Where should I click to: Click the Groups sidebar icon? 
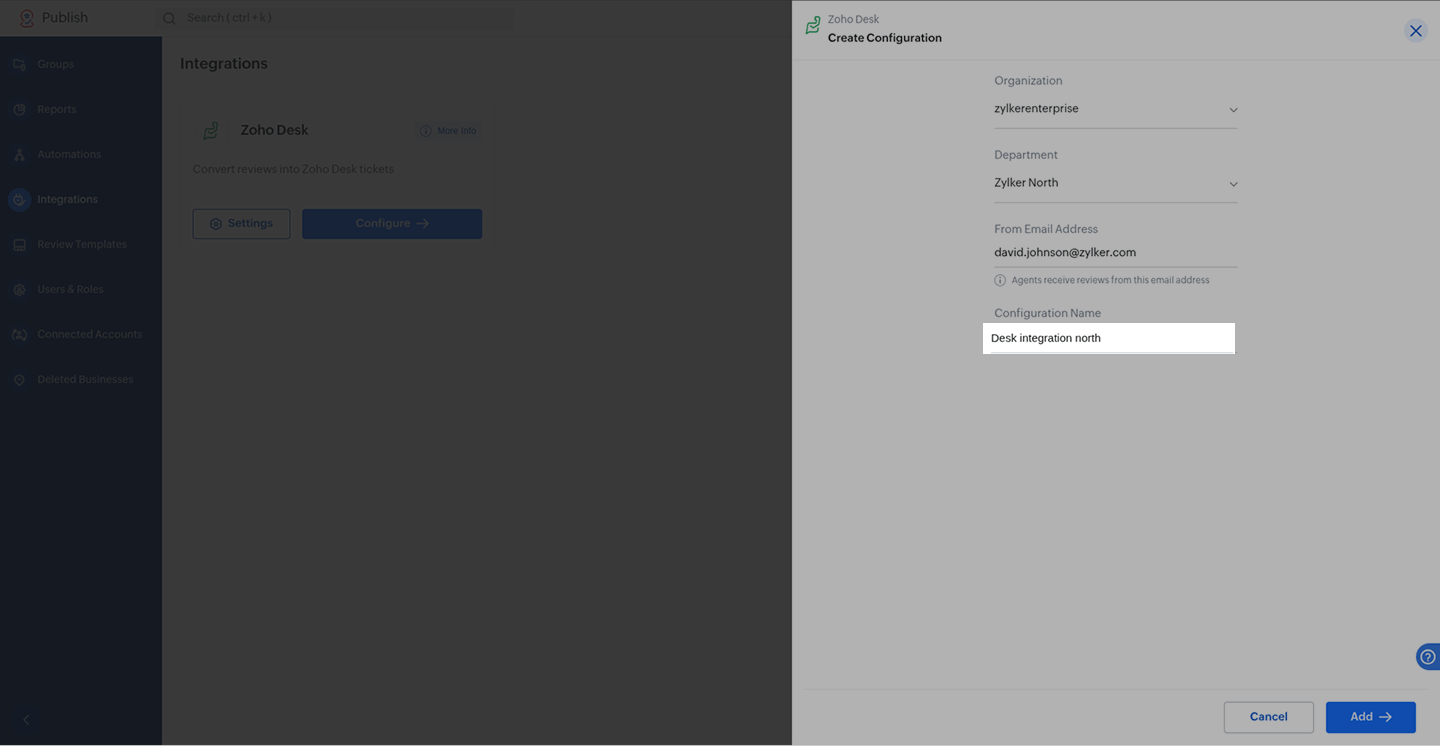[19, 64]
